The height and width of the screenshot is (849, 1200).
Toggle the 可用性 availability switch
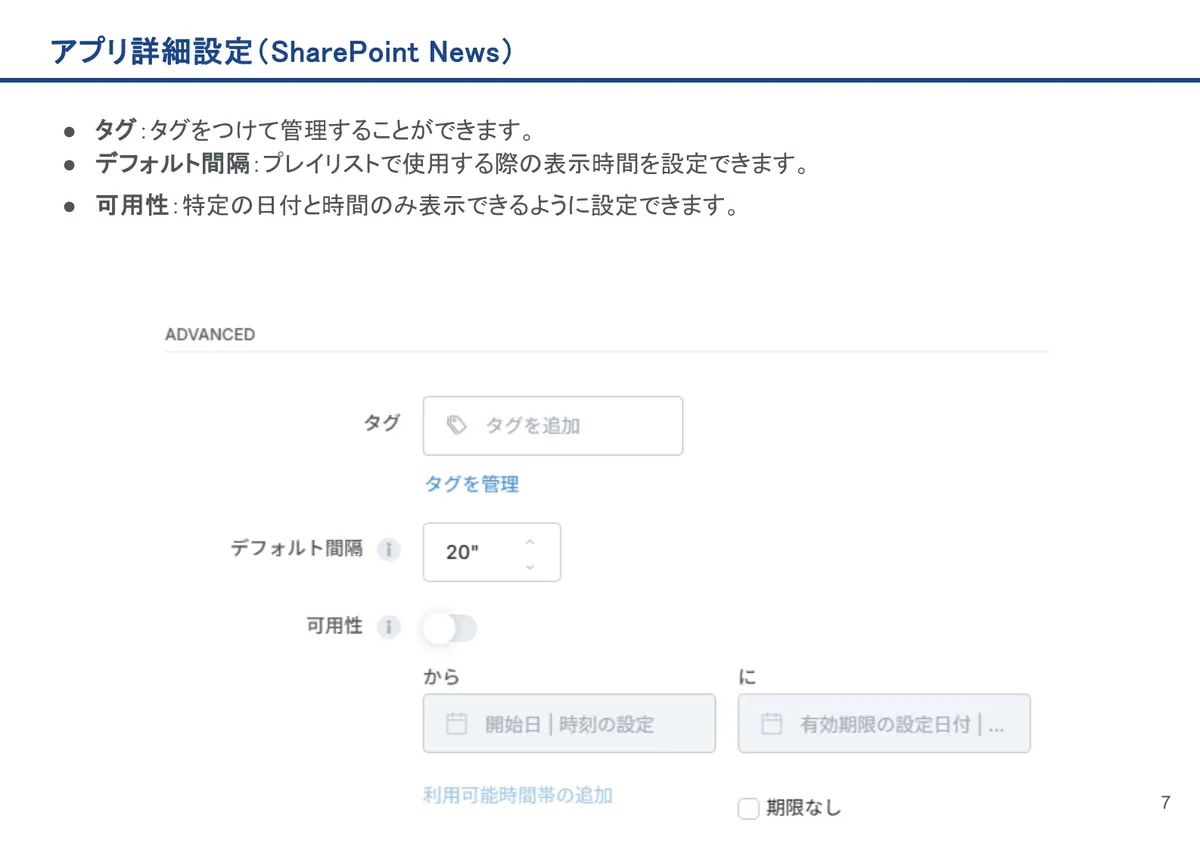click(449, 628)
